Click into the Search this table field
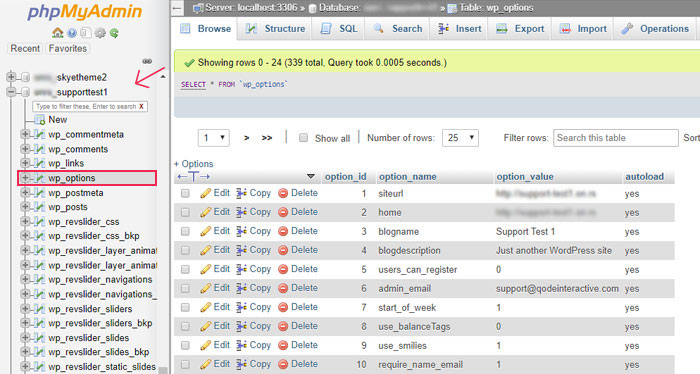This screenshot has width=700, height=374. point(616,138)
